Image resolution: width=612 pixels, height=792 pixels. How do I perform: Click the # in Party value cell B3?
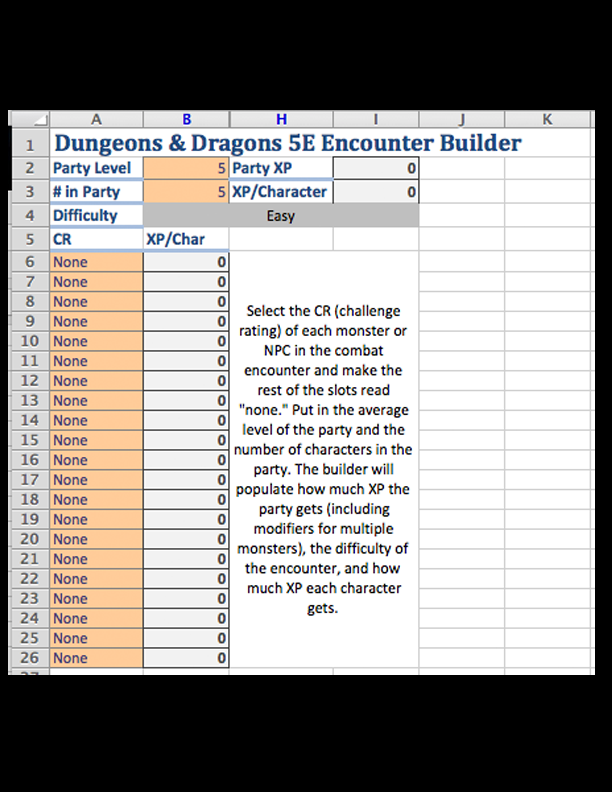click(x=186, y=192)
